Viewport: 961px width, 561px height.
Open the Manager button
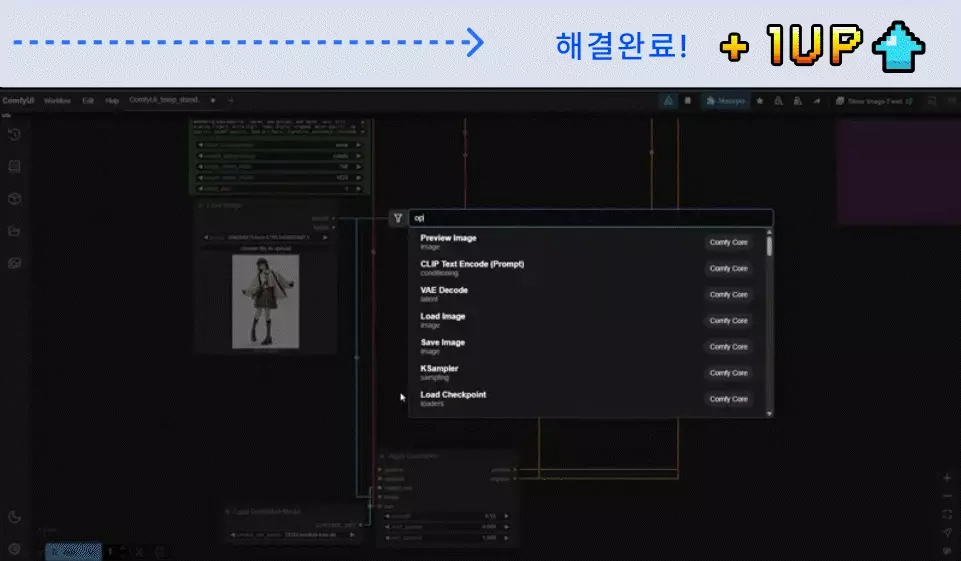(725, 101)
